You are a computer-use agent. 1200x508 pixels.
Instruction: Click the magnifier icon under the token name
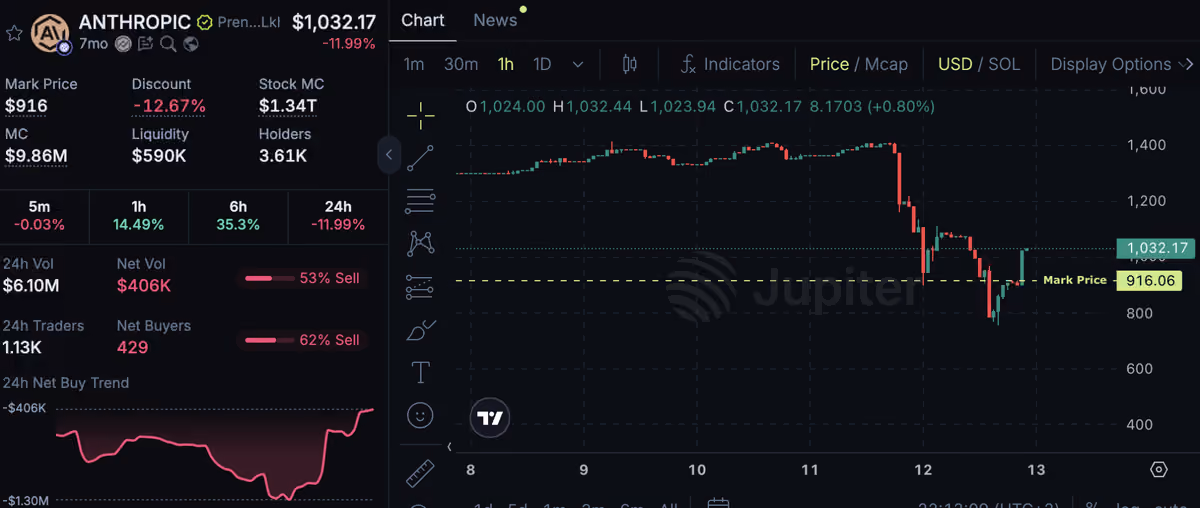pos(168,44)
